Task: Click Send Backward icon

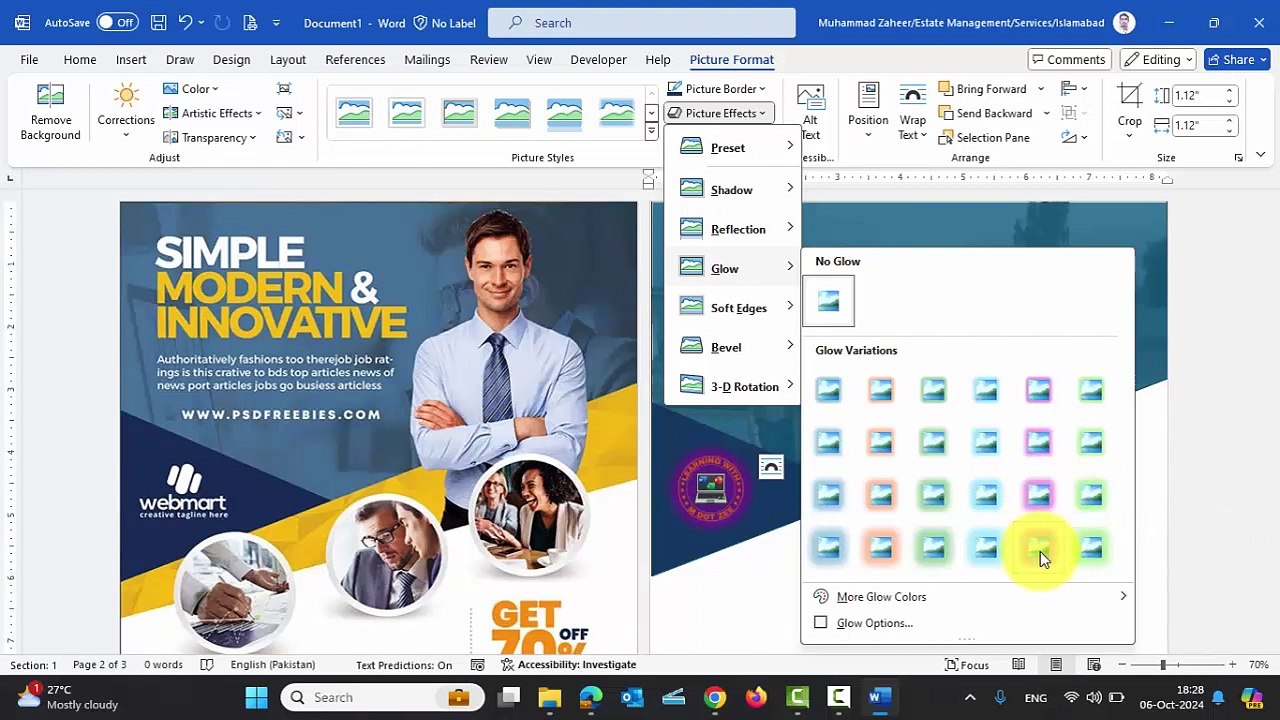Action: point(945,113)
